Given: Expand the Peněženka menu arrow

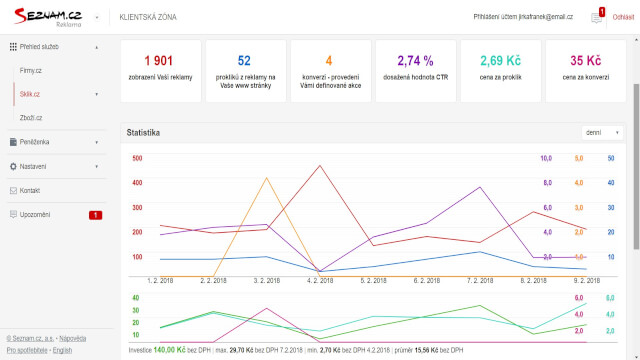Looking at the screenshot, I should [97, 142].
